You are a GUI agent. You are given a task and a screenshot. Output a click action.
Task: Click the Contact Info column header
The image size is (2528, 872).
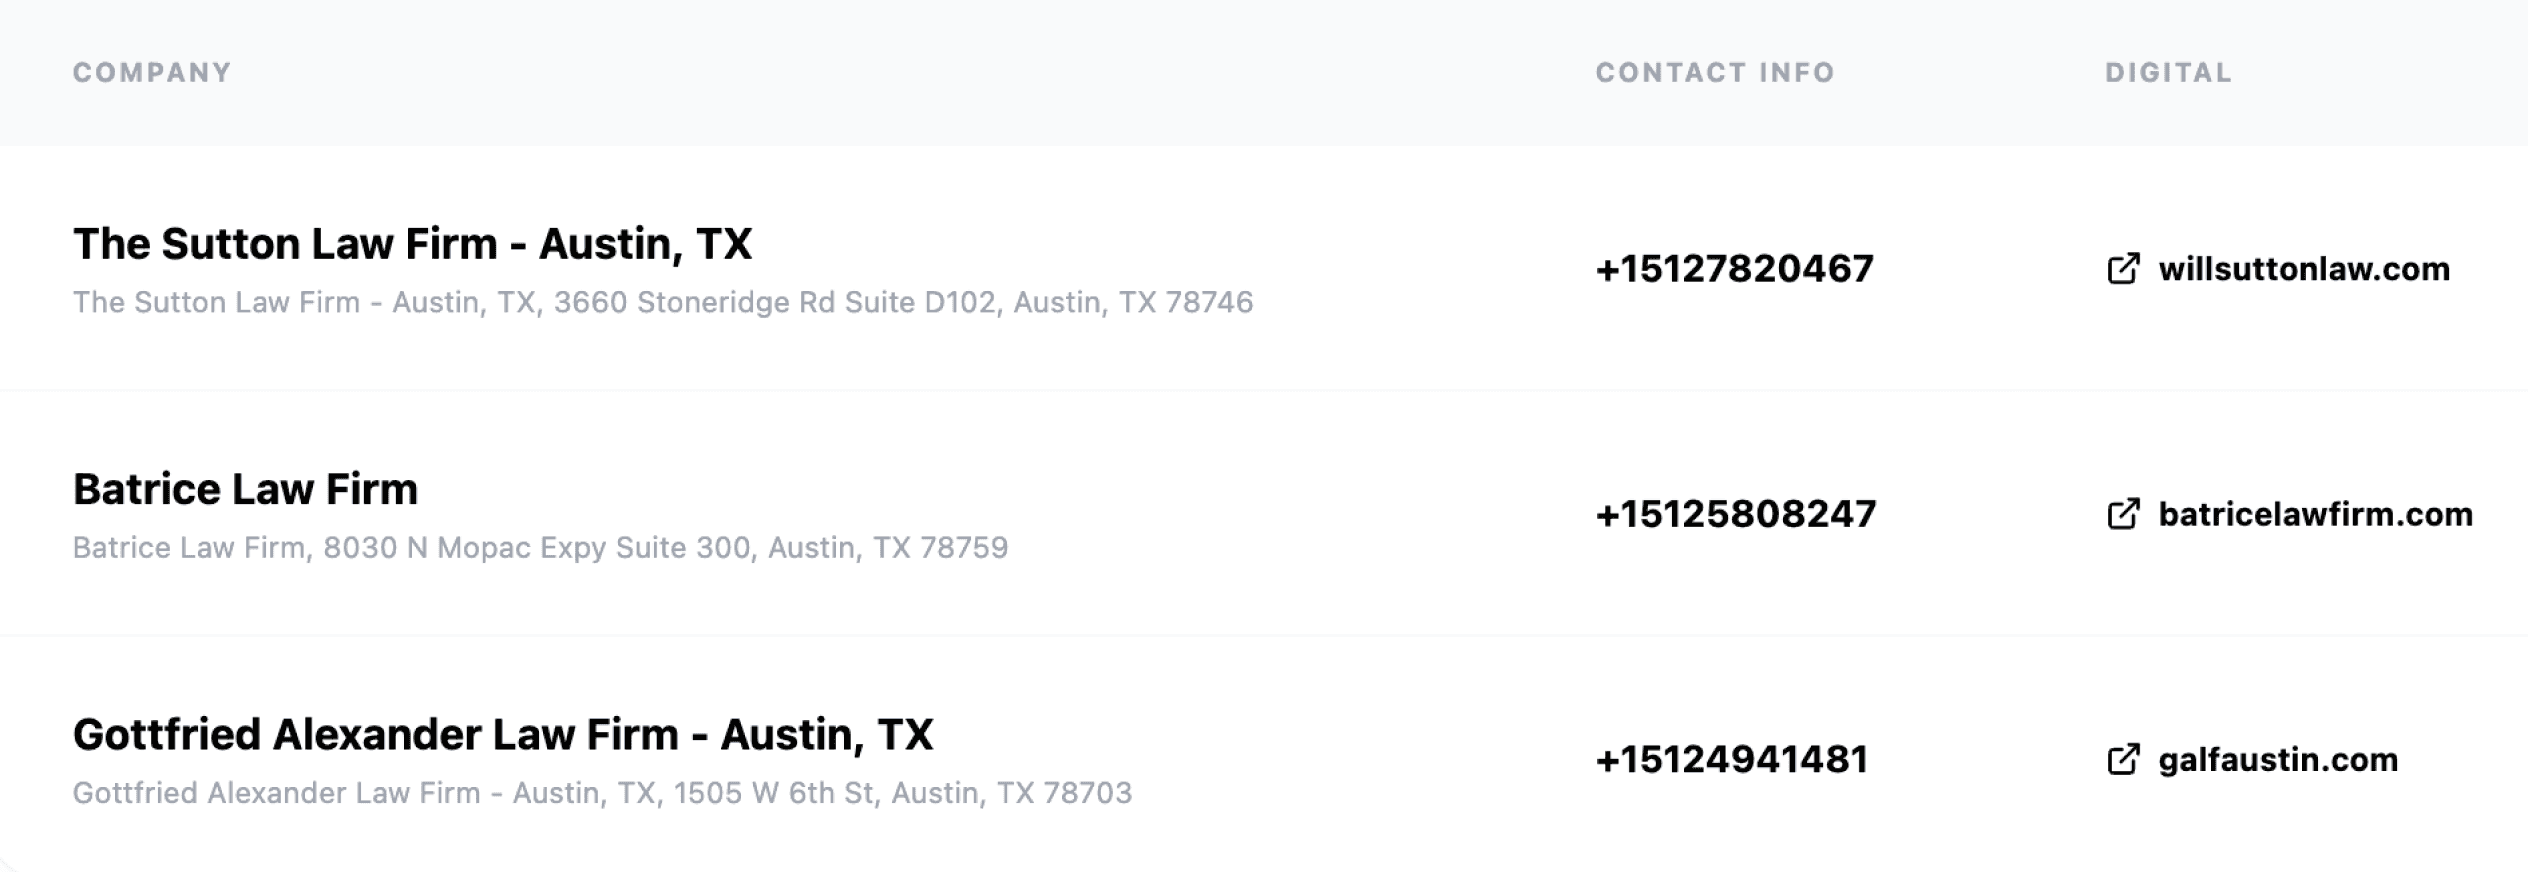click(x=1714, y=72)
